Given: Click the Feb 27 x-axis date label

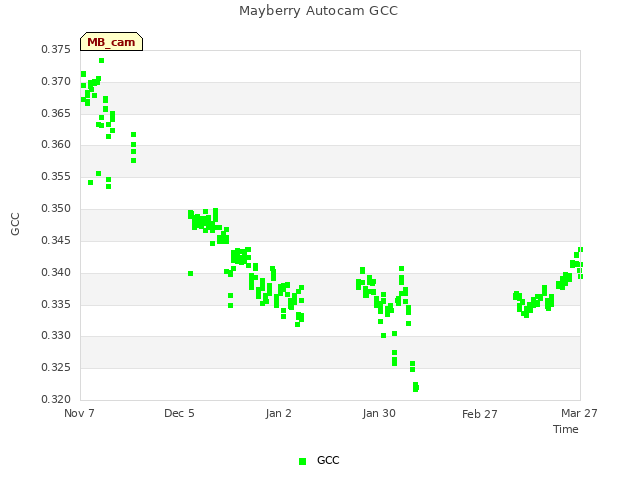Looking at the screenshot, I should pyautogui.click(x=480, y=414).
